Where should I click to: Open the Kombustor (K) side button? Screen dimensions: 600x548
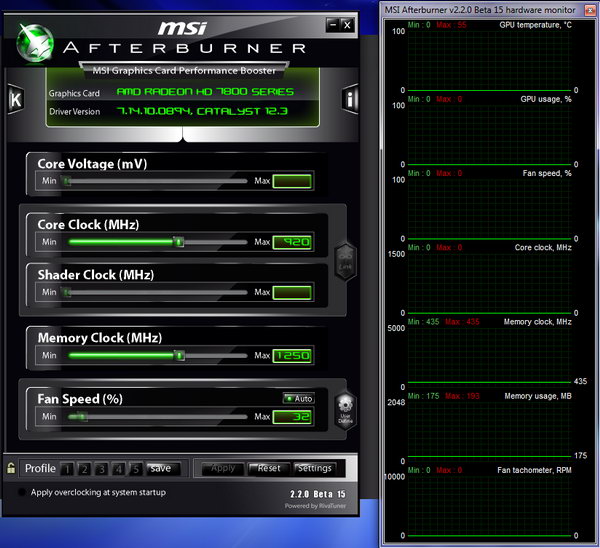tap(16, 99)
